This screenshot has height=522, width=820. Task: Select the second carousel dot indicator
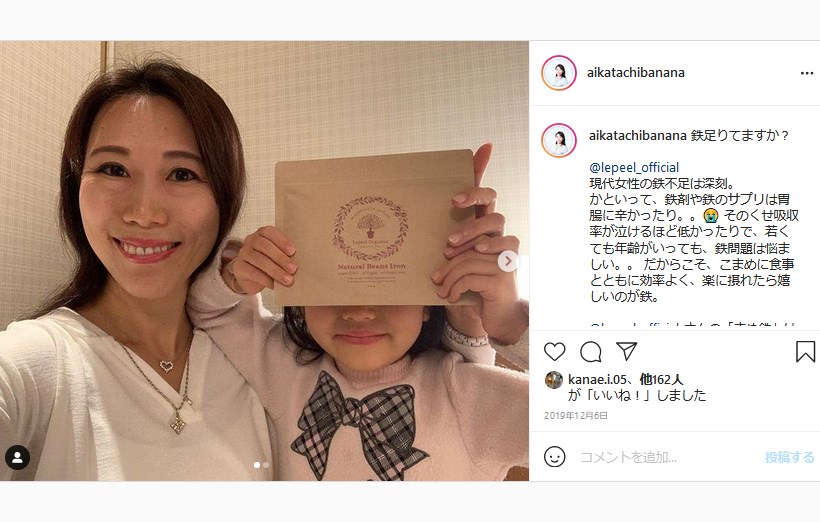[x=266, y=465]
